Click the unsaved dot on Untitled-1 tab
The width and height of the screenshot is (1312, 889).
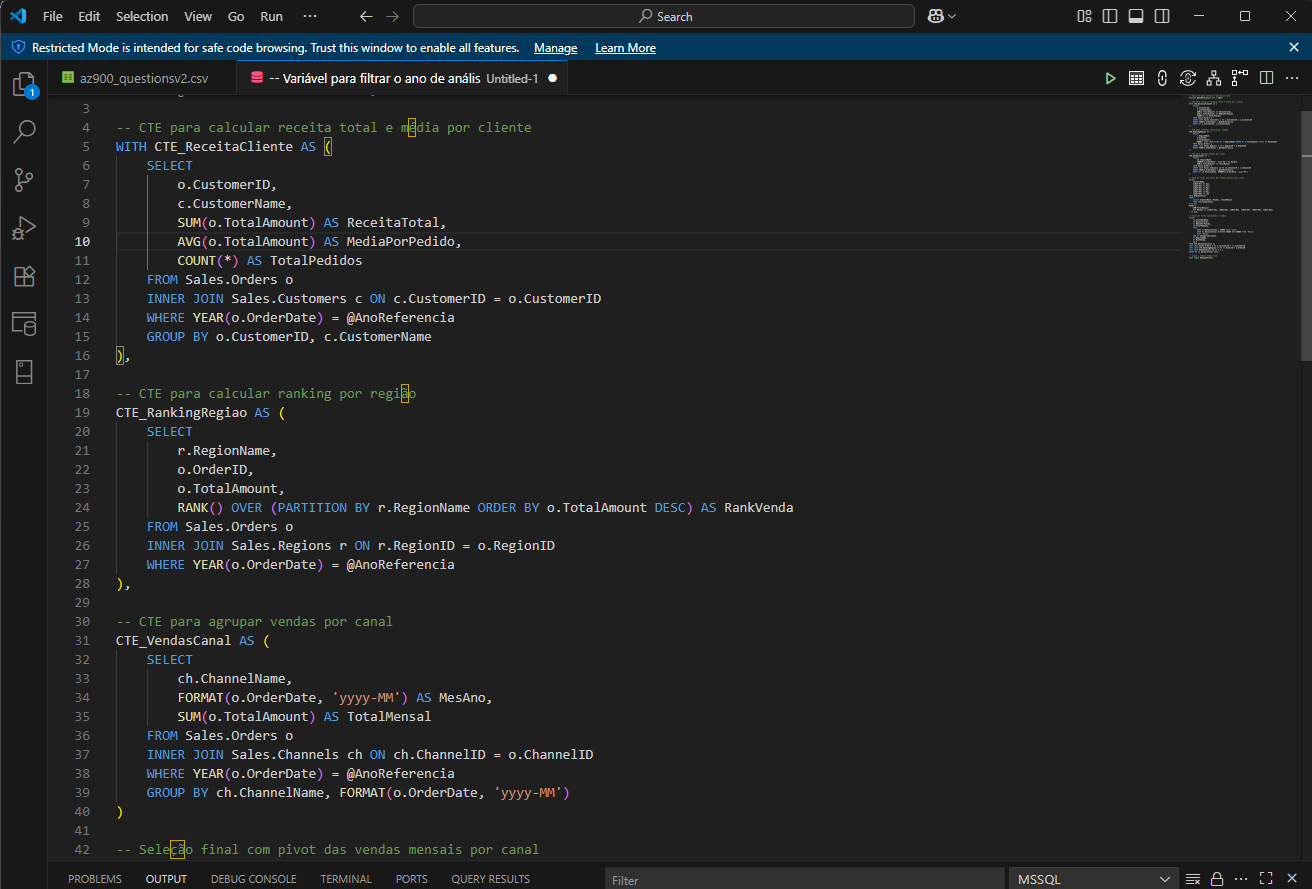[552, 78]
